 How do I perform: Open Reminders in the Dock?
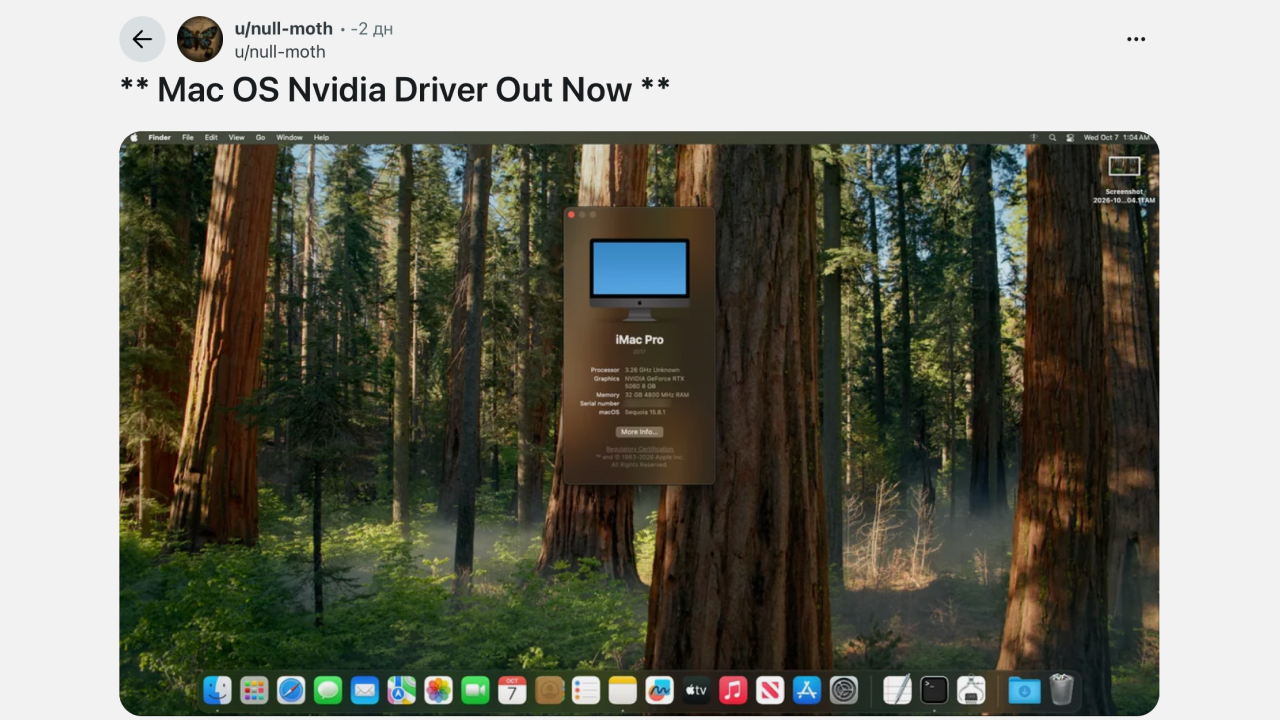586,690
